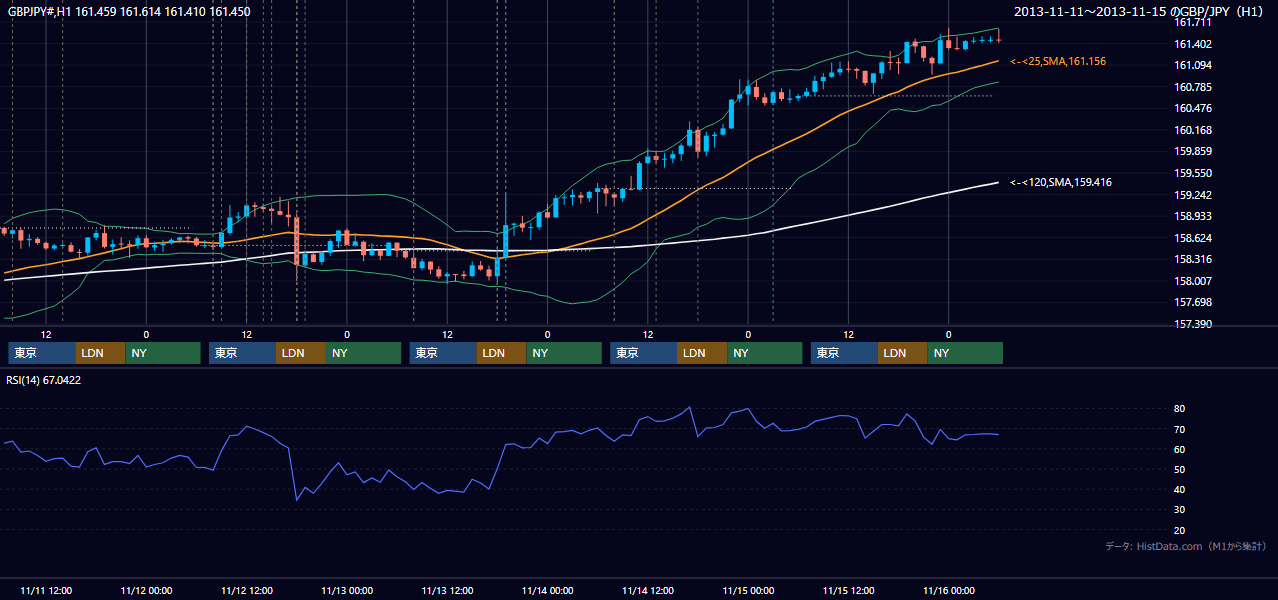
Task: Select the 11/11 12:00 time axis label
Action: coord(45,590)
